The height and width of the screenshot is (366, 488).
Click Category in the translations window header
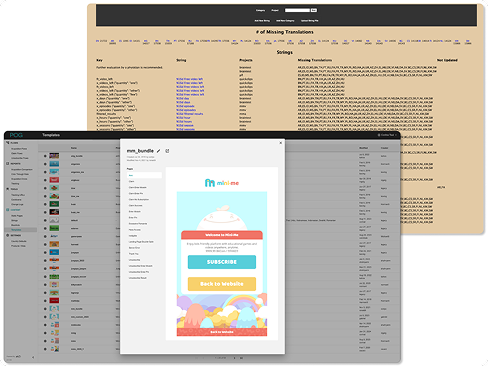pyautogui.click(x=260, y=10)
